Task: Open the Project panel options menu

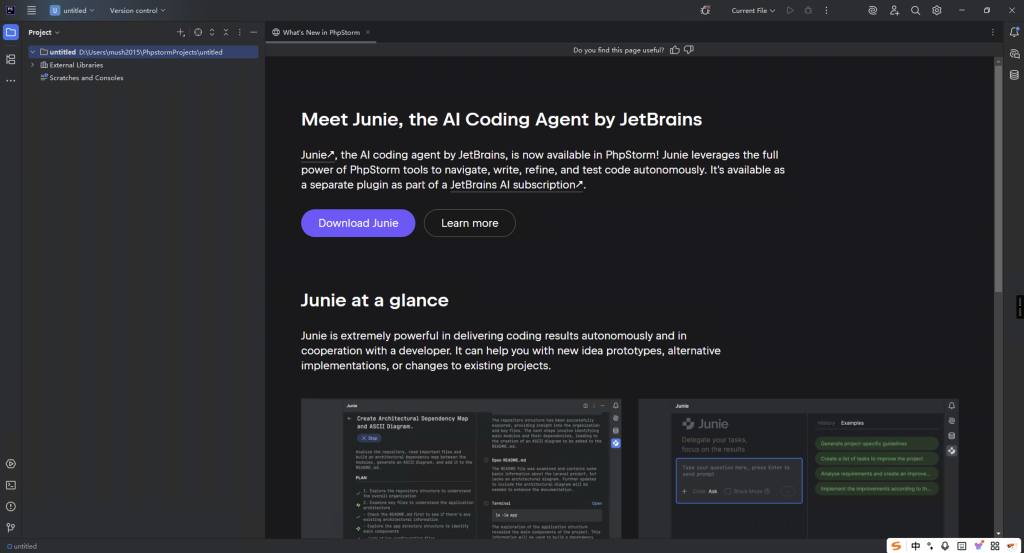Action: pos(240,32)
